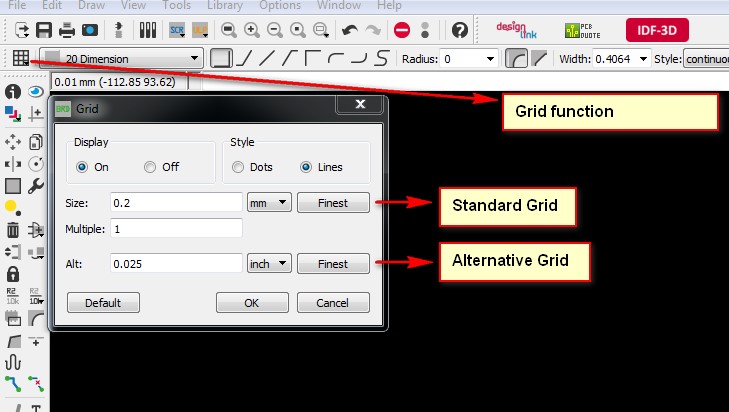Select the Delete trash can tool
The width and height of the screenshot is (729, 412).
click(13, 229)
